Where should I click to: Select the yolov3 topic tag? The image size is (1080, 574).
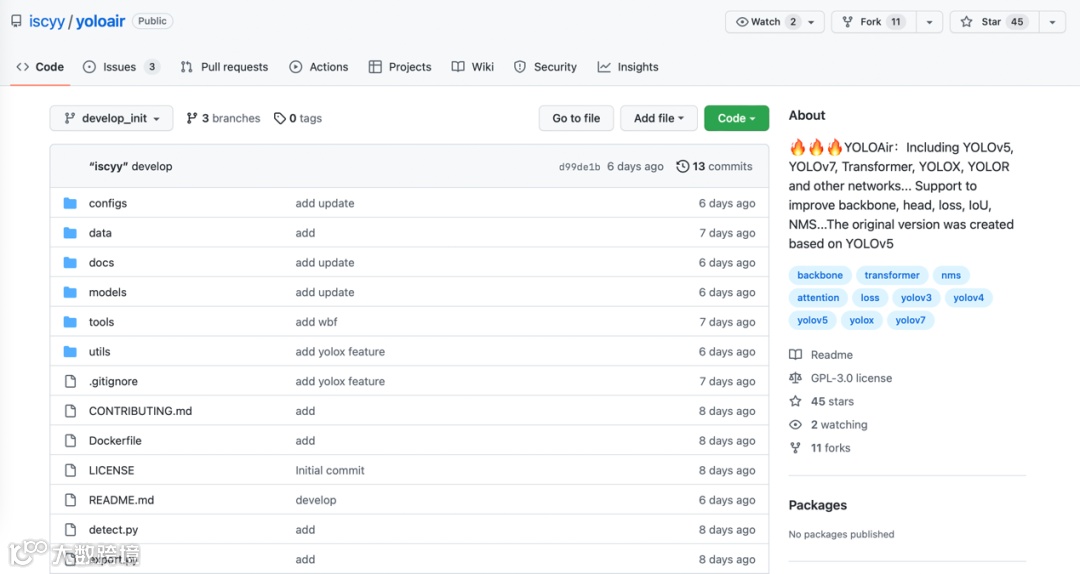[916, 298]
